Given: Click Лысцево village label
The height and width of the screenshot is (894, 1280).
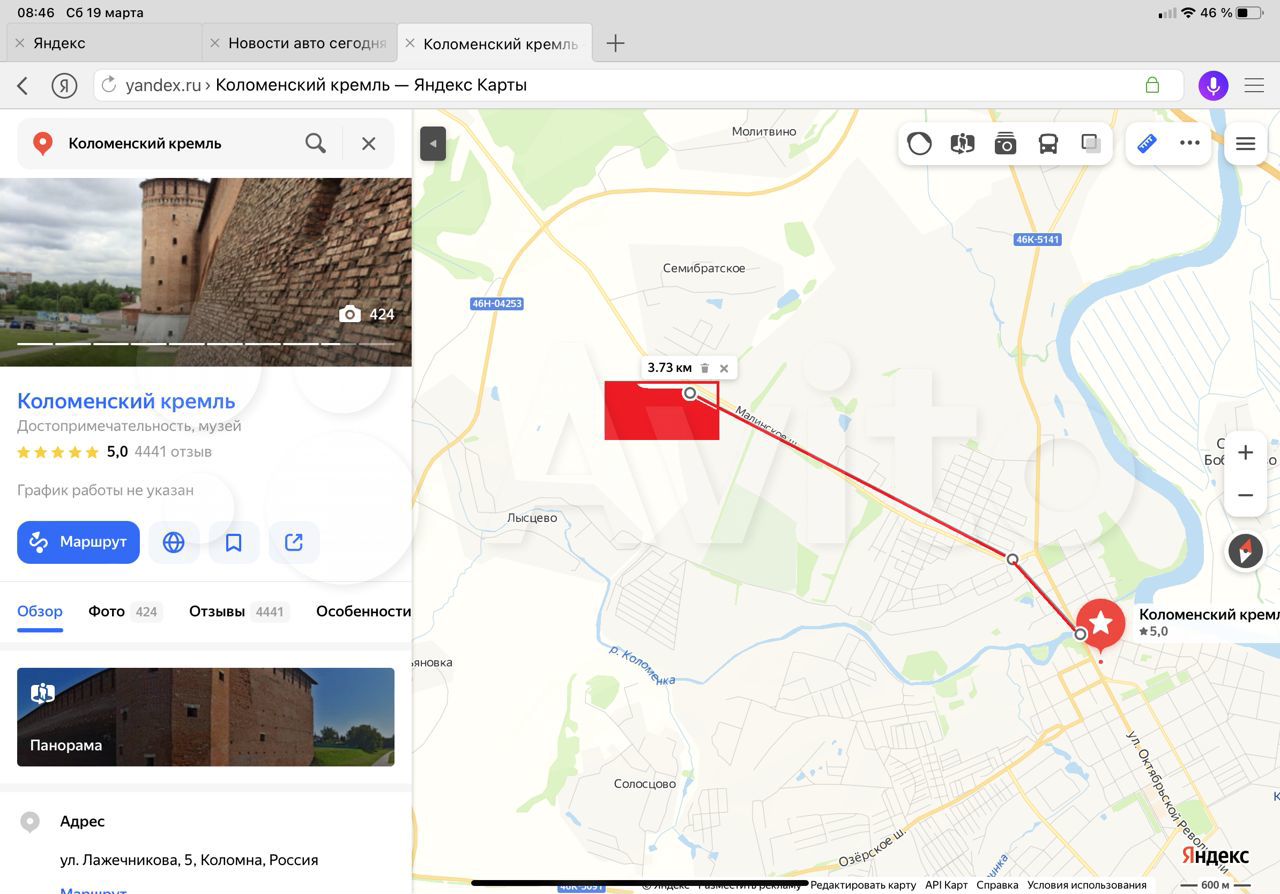Looking at the screenshot, I should point(532,518).
